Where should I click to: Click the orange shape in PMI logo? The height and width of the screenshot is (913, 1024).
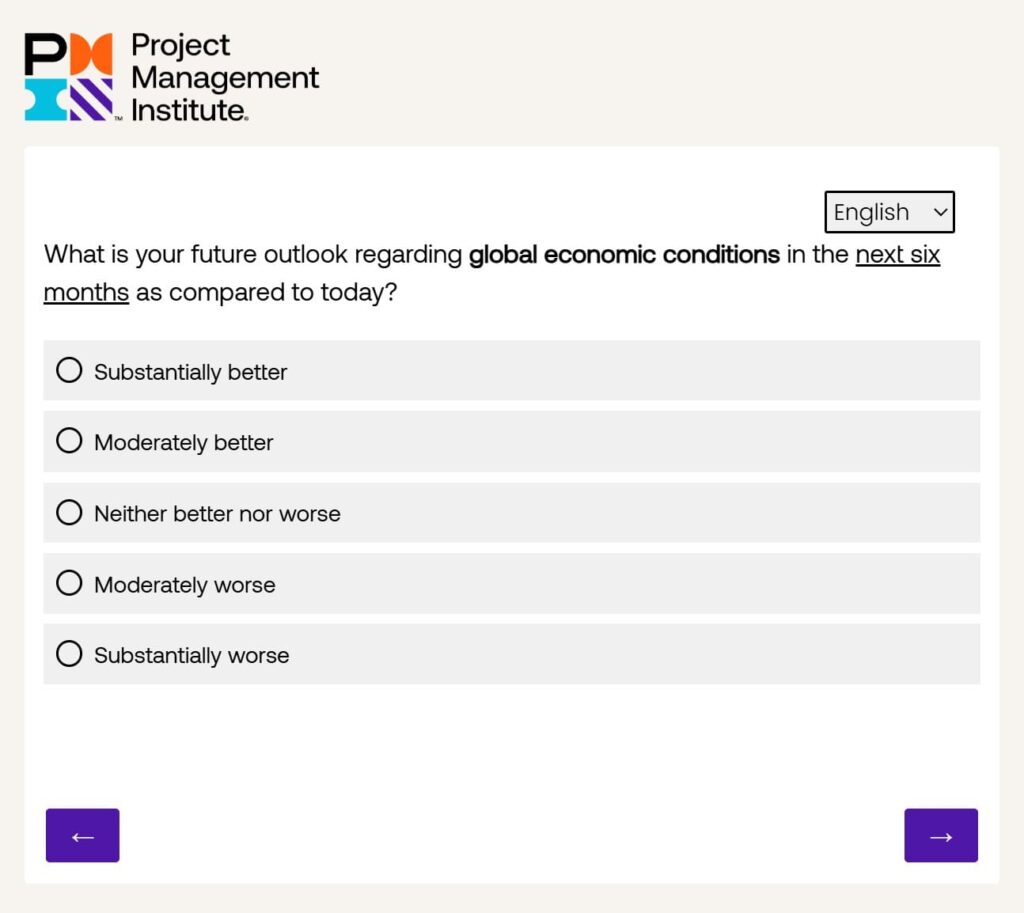point(91,54)
